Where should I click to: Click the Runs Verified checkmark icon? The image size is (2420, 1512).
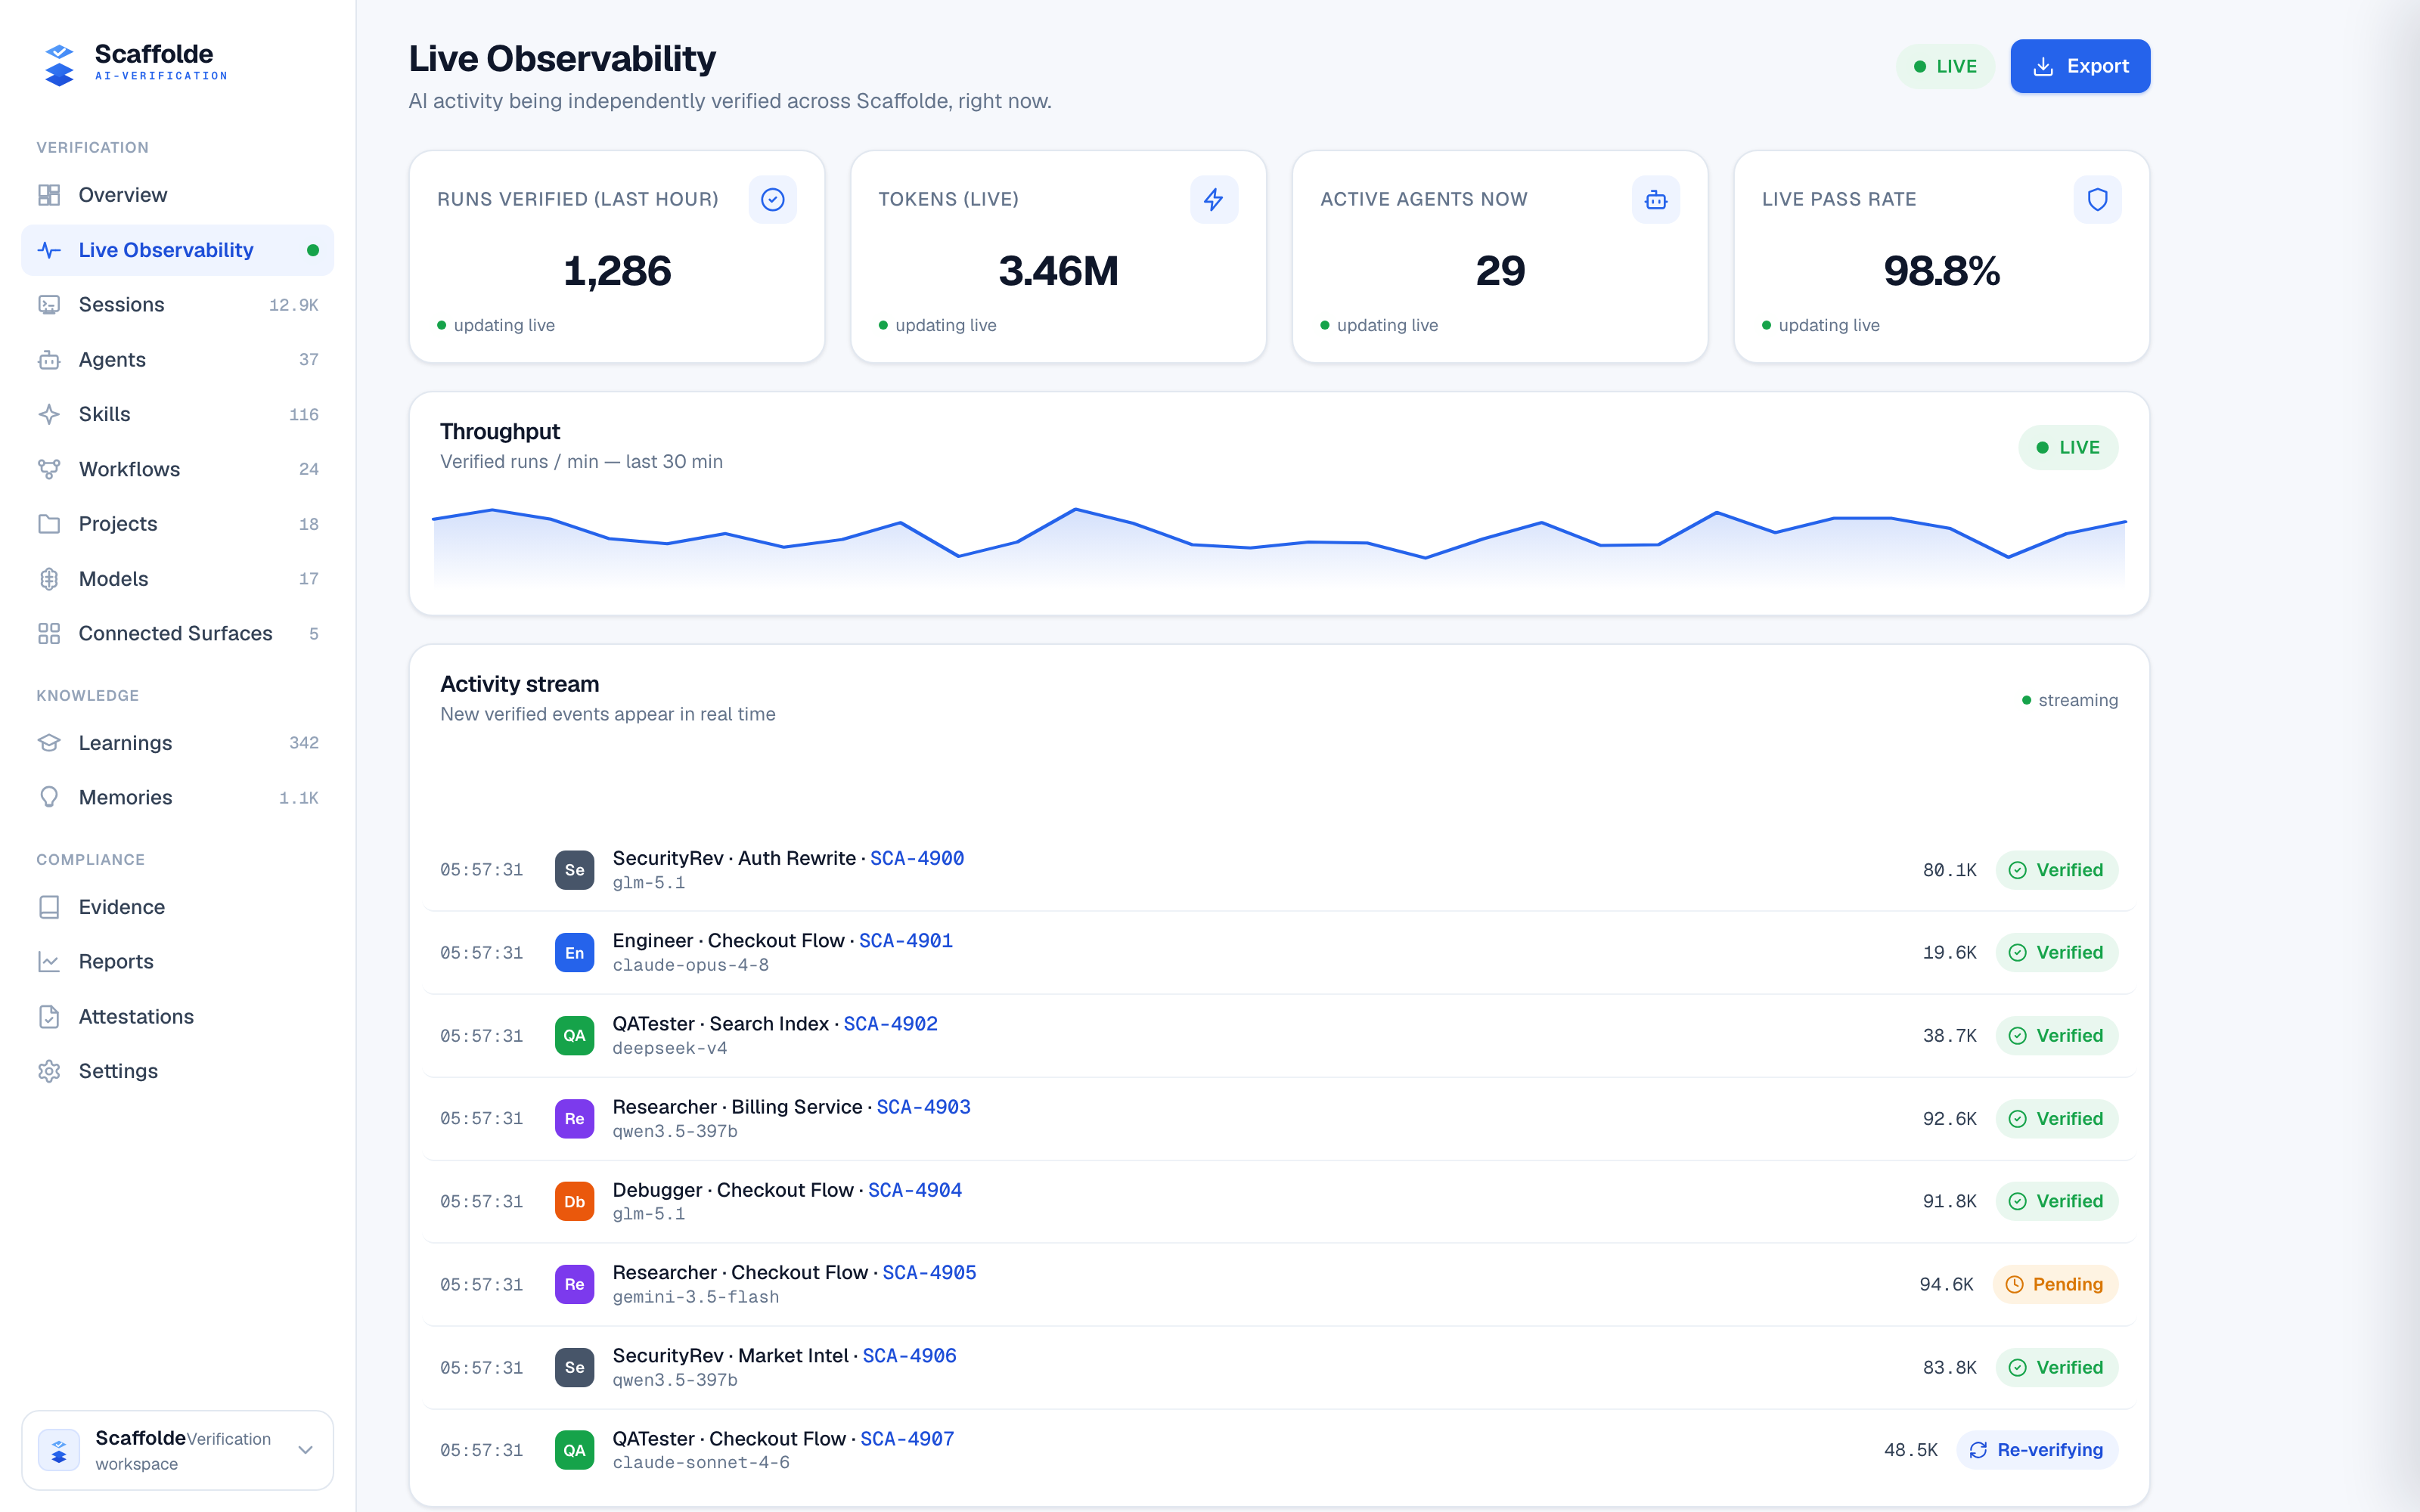coord(772,200)
